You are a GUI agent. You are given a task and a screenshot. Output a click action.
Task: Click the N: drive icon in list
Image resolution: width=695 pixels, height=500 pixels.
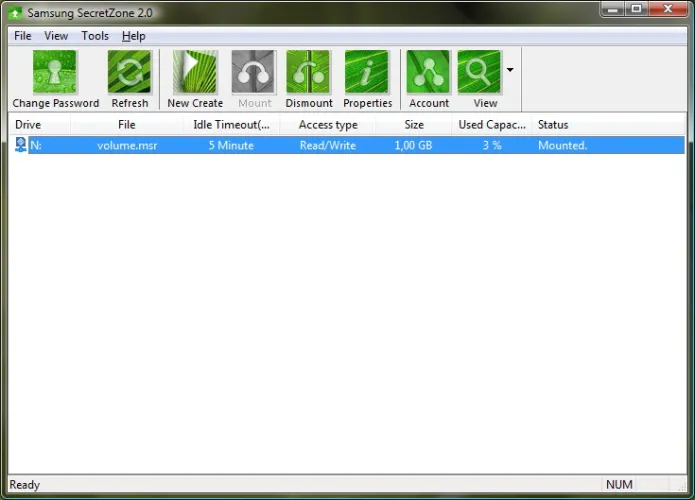[x=20, y=145]
